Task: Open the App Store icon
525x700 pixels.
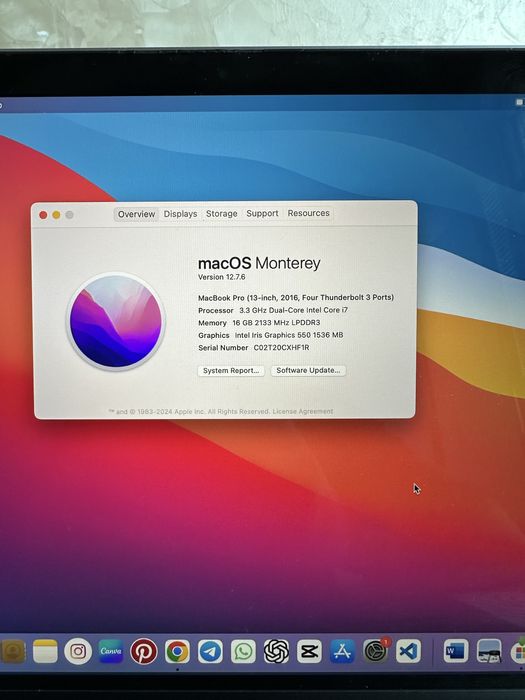Action: pos(342,651)
